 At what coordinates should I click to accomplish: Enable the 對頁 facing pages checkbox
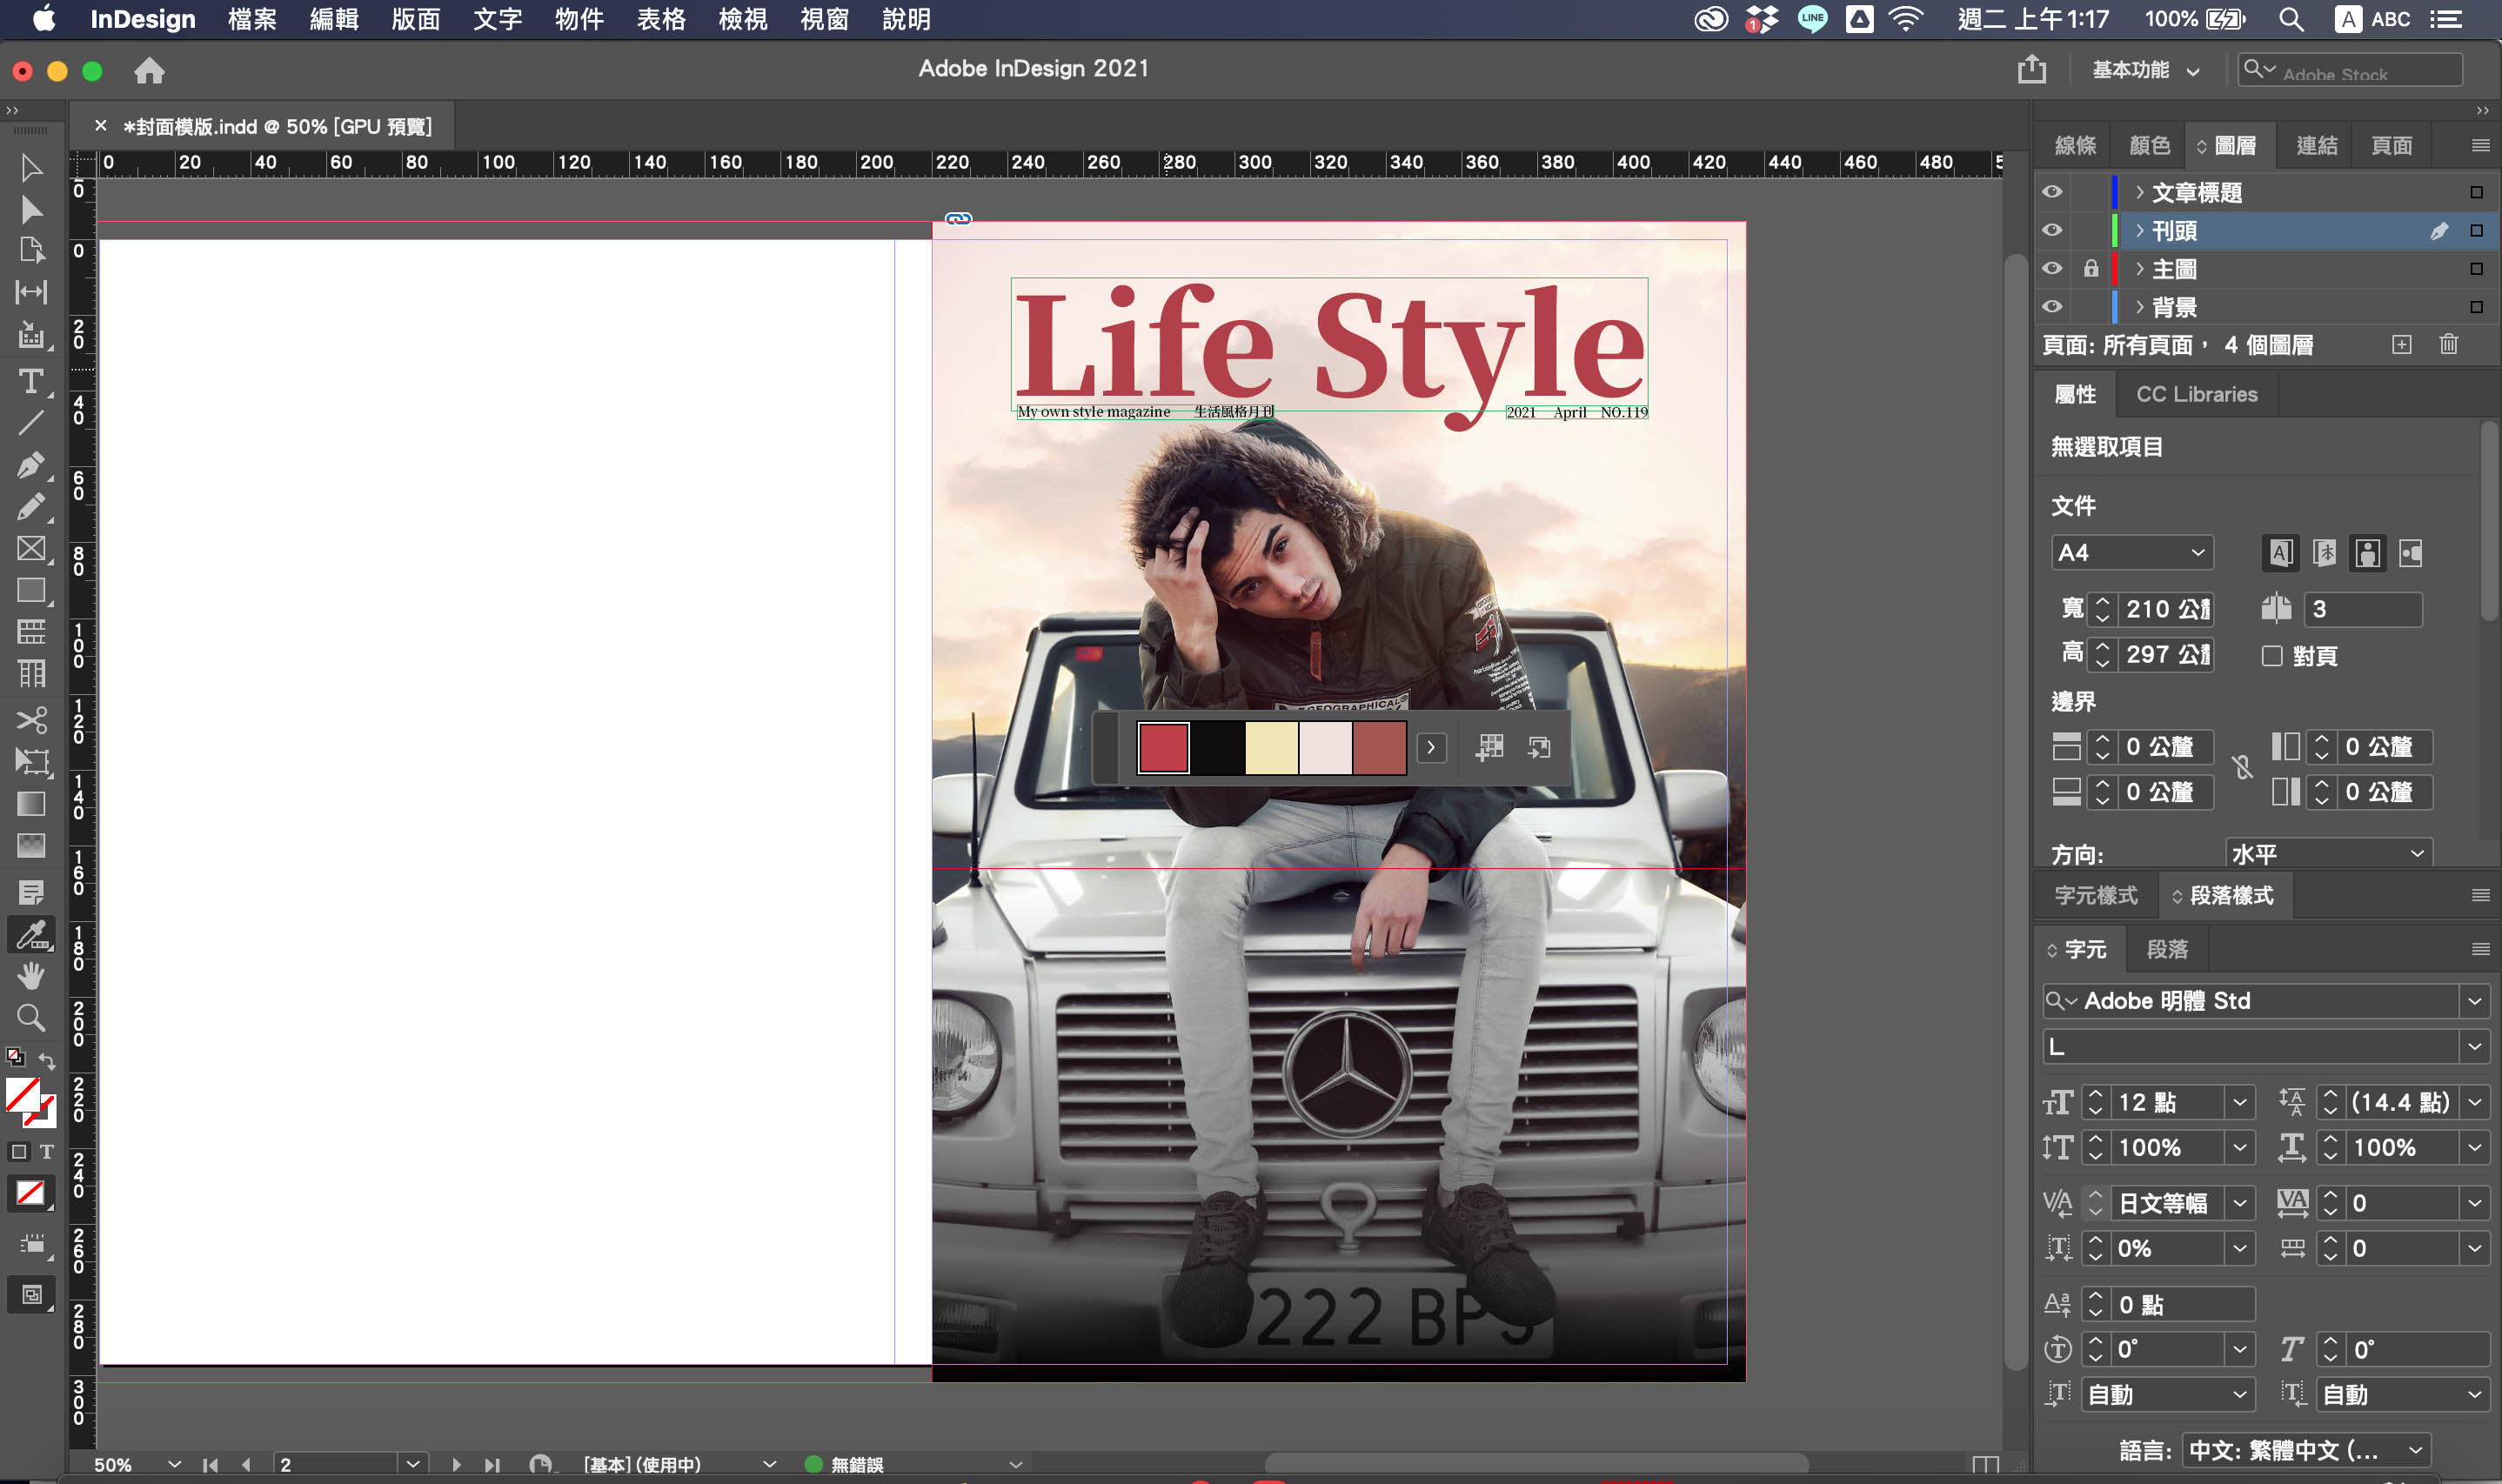(2272, 656)
